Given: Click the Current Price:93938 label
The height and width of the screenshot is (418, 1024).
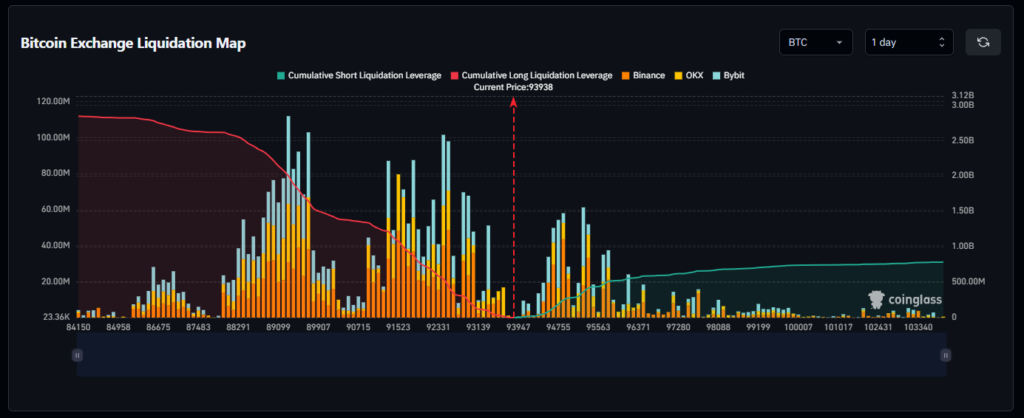Looking at the screenshot, I should (513, 87).
